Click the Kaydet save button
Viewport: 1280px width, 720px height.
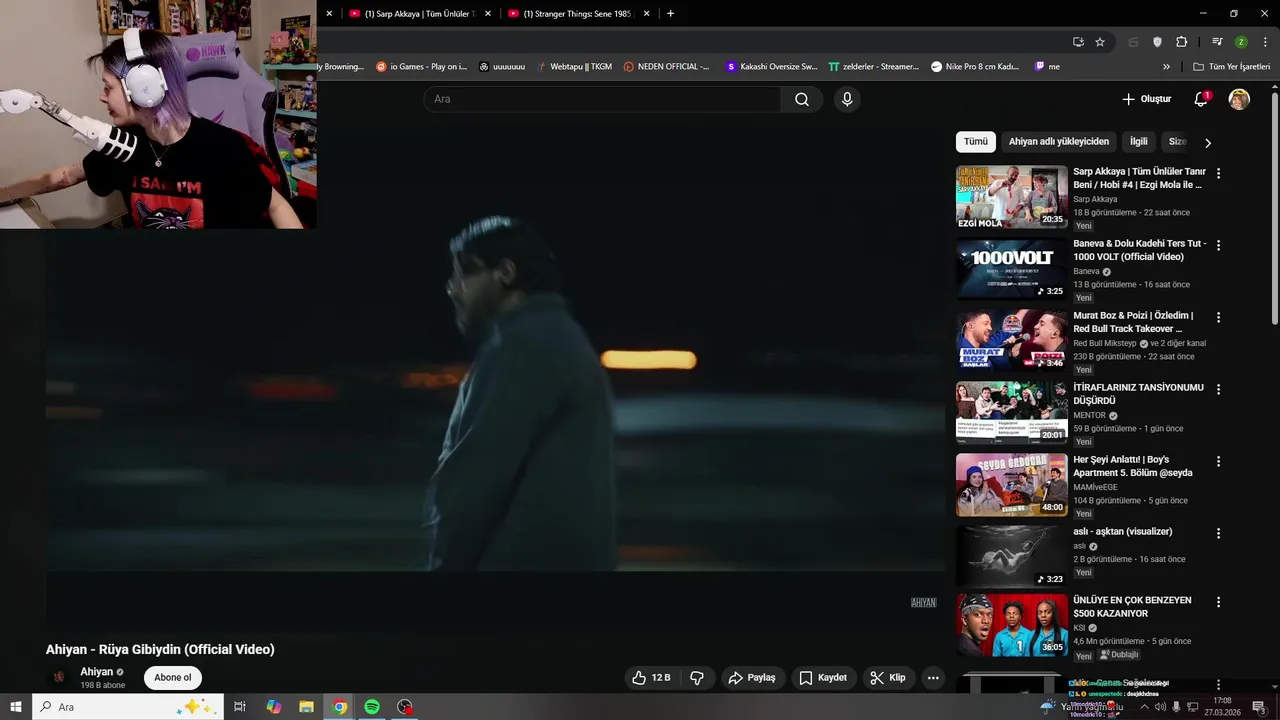coord(823,678)
